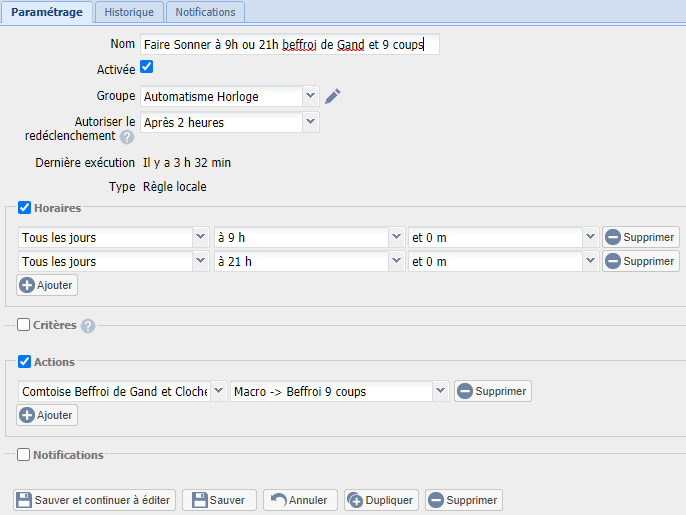Open the Groupe dropdown
The width and height of the screenshot is (686, 515).
pos(229,96)
